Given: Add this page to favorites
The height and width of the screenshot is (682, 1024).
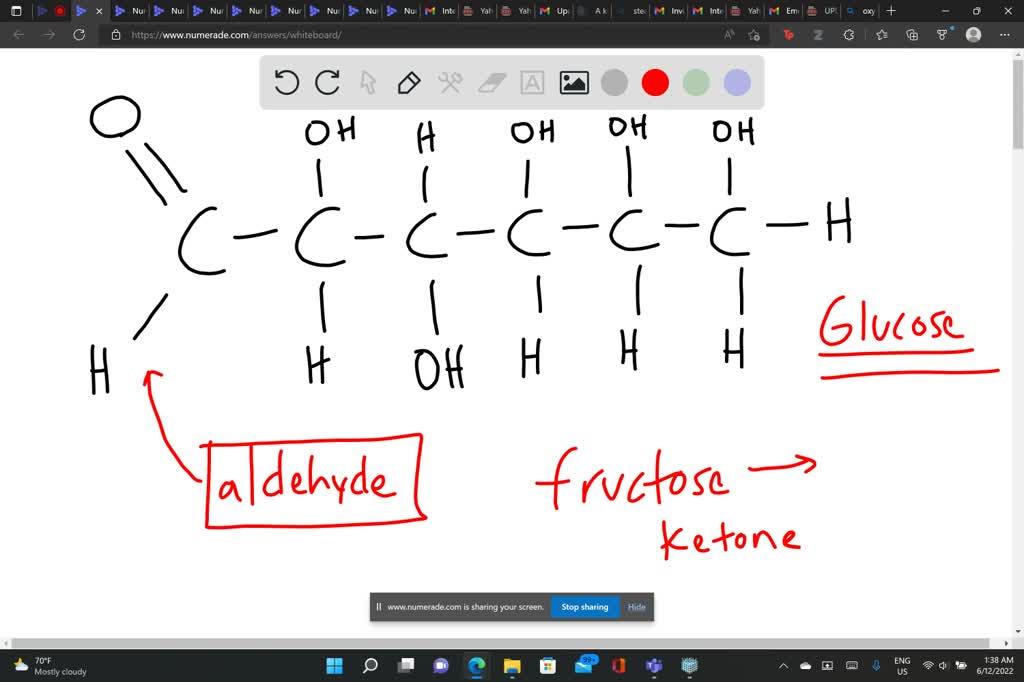Looking at the screenshot, I should pyautogui.click(x=753, y=34).
